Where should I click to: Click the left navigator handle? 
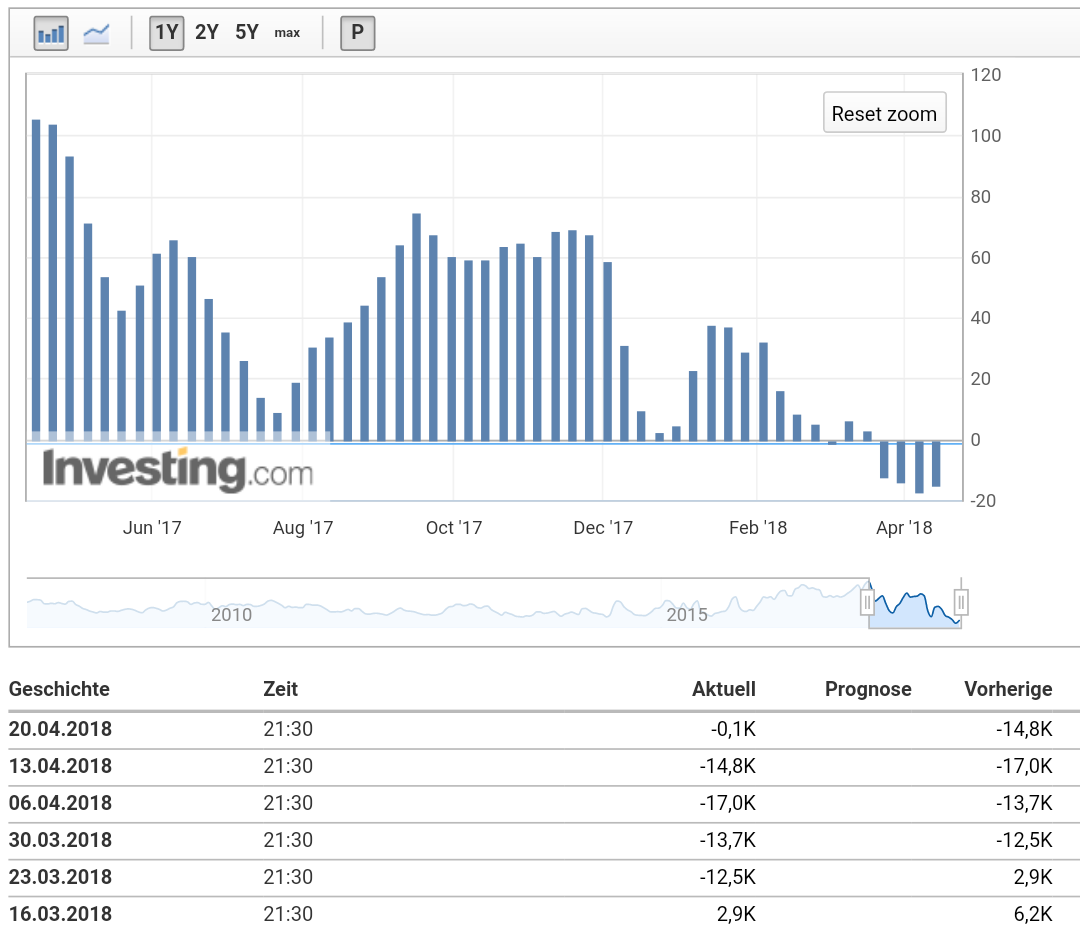pos(868,602)
